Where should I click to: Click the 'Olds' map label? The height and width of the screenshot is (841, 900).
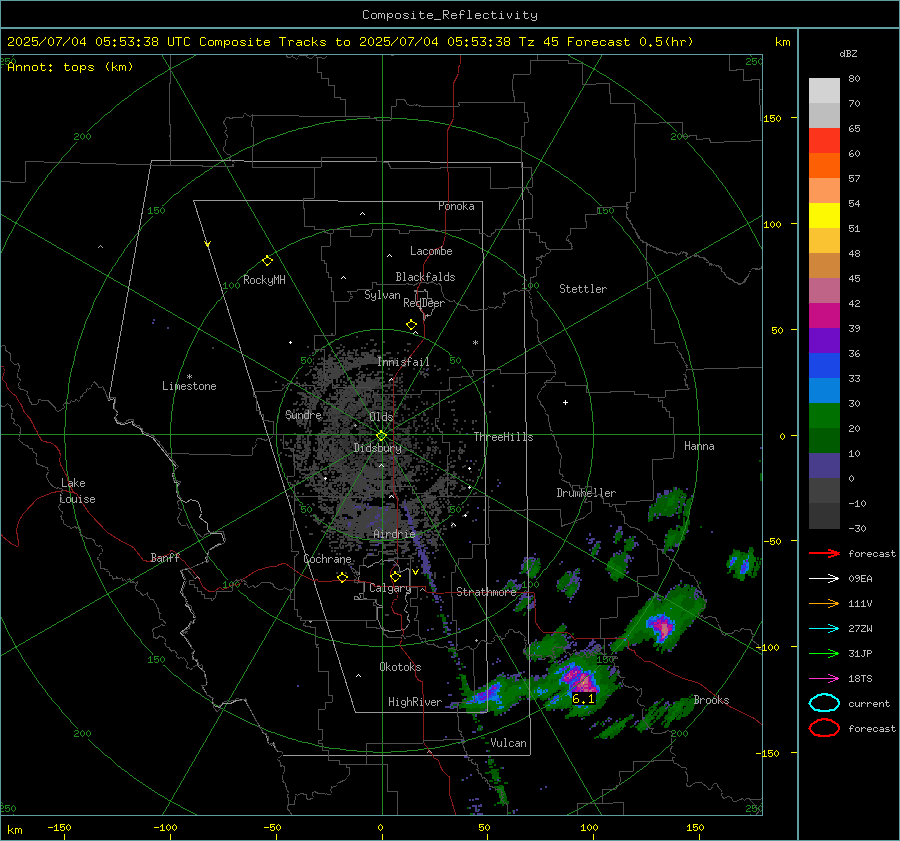tap(381, 417)
